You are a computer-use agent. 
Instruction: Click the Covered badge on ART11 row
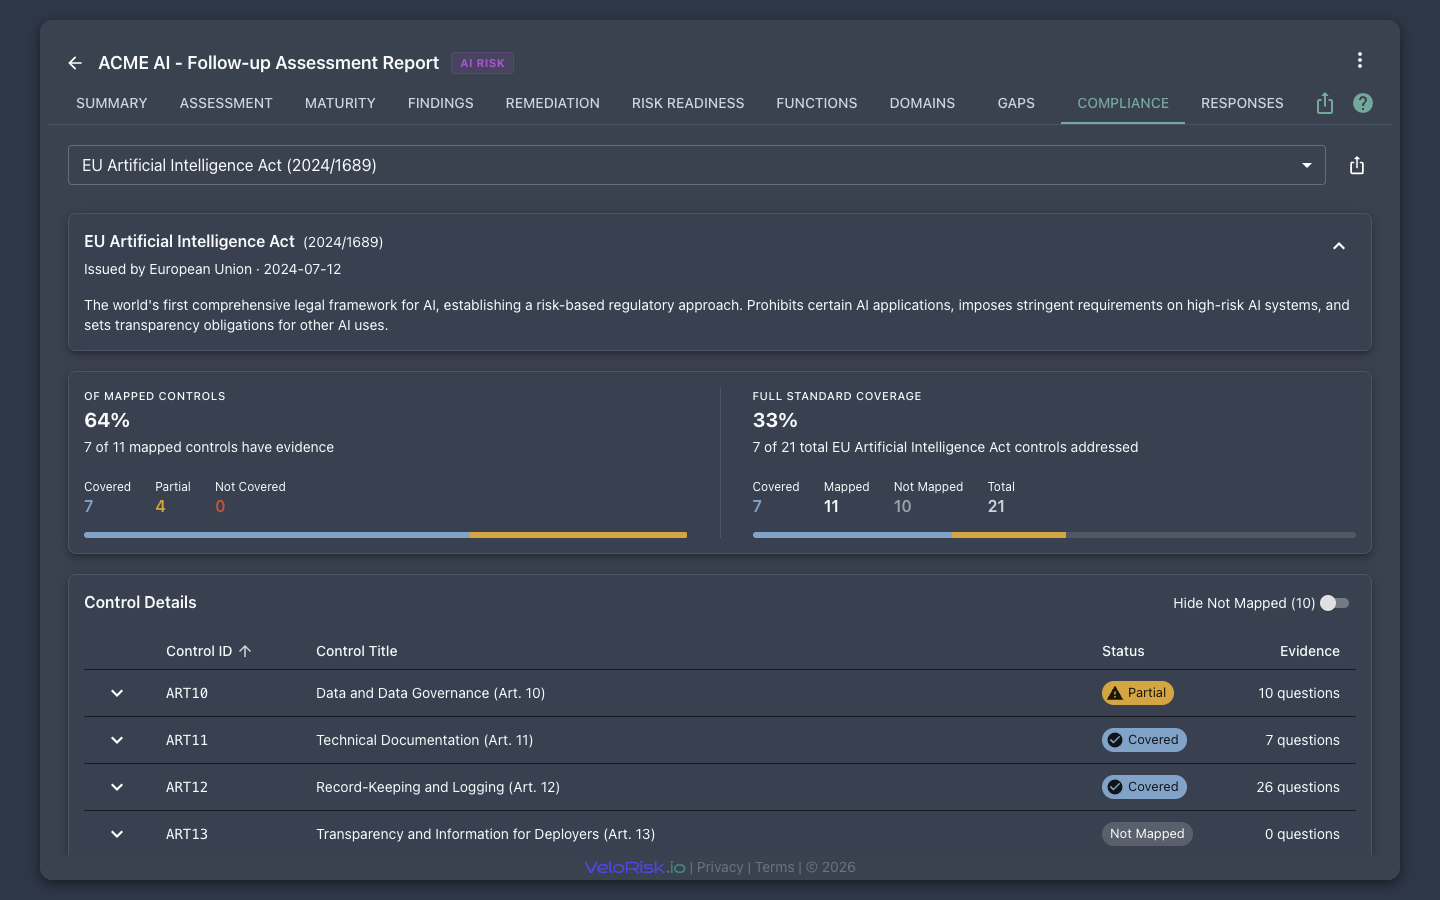1144,740
